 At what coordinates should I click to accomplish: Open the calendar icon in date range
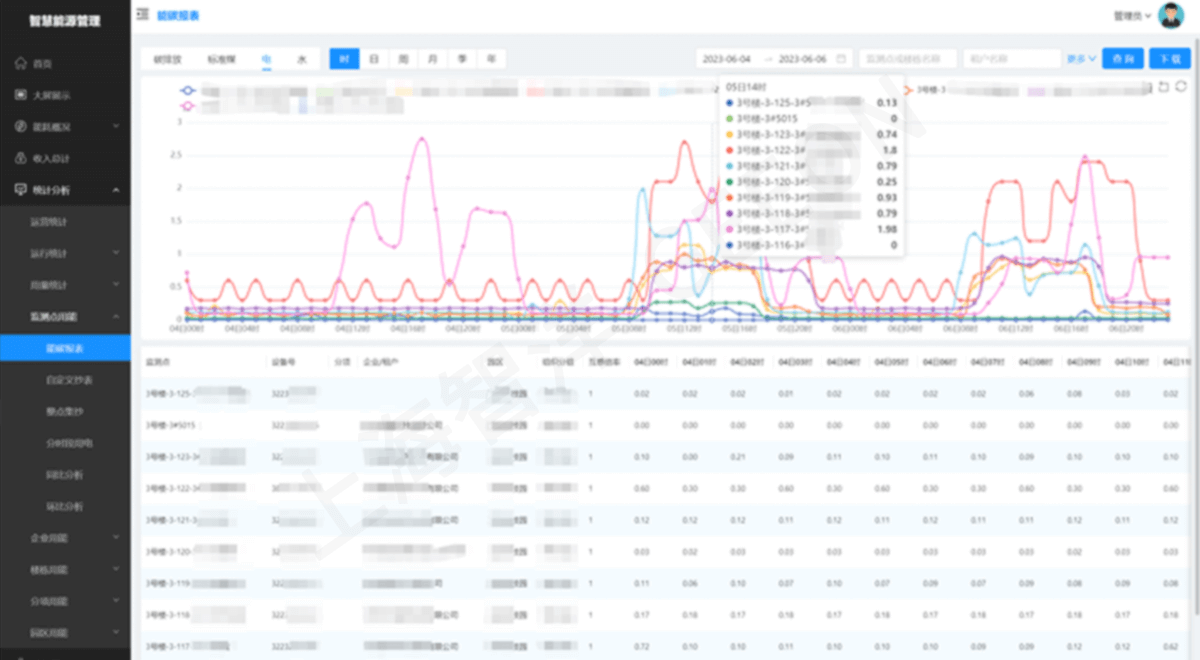tap(841, 59)
